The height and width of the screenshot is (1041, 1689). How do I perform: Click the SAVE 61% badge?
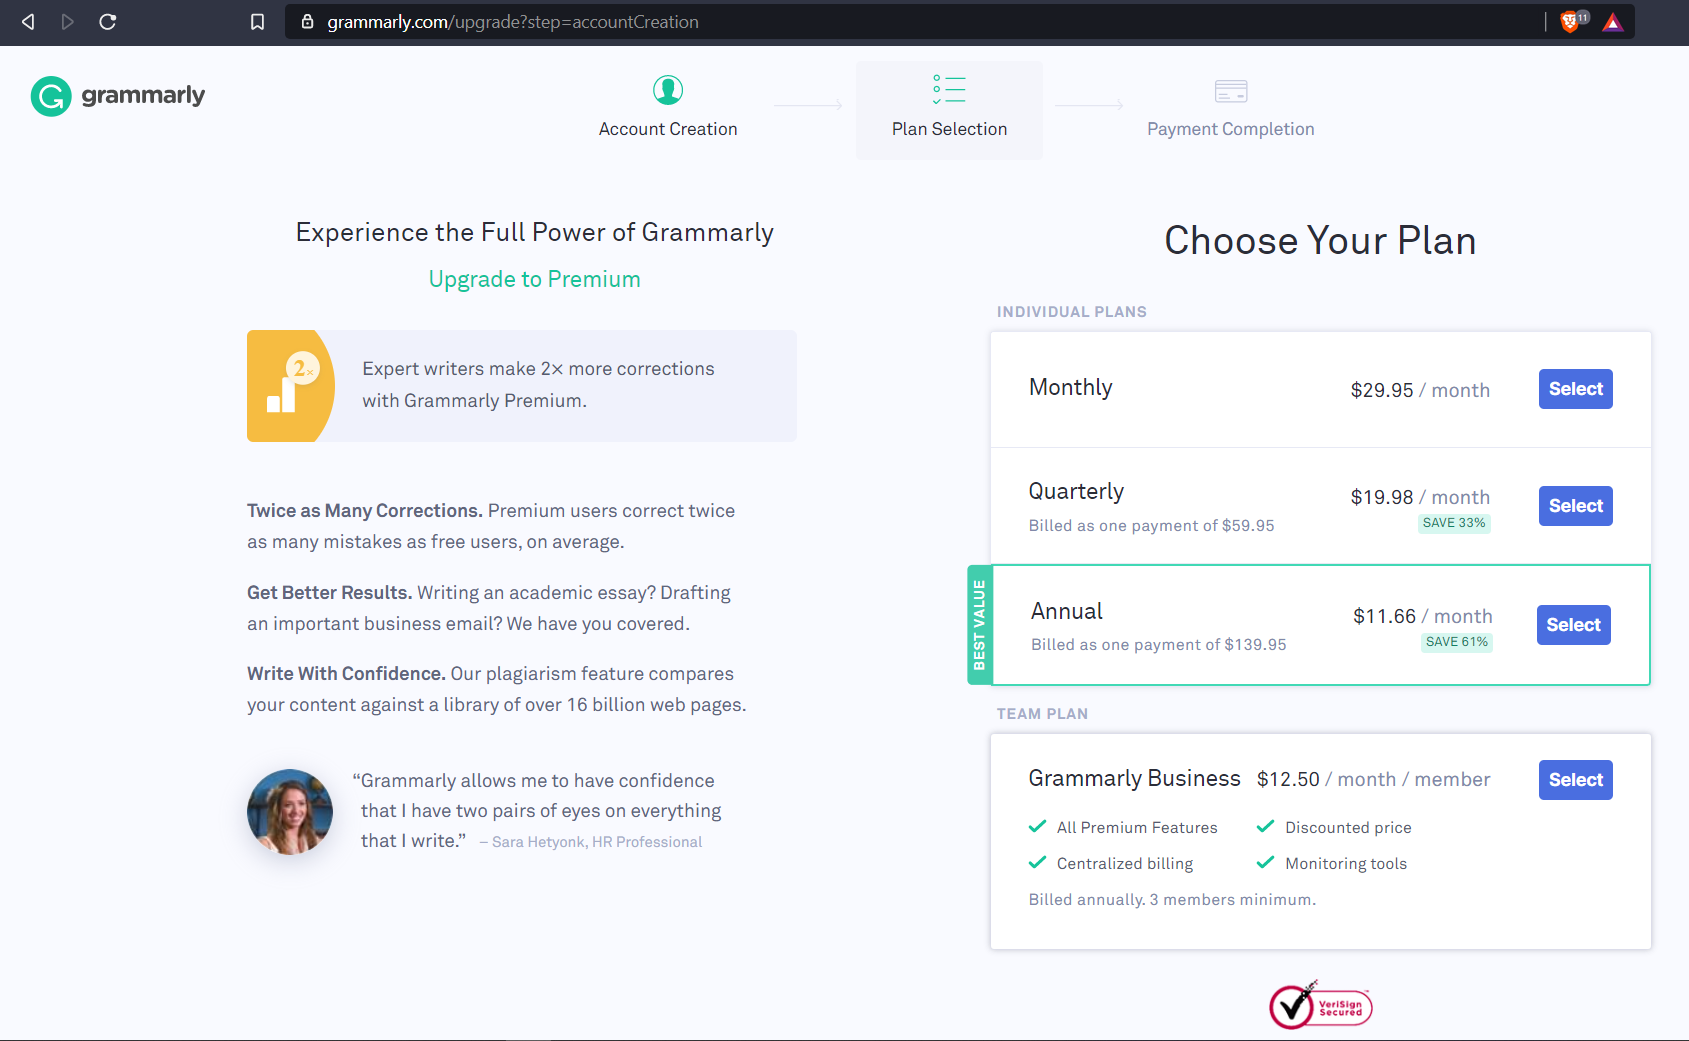tap(1457, 642)
